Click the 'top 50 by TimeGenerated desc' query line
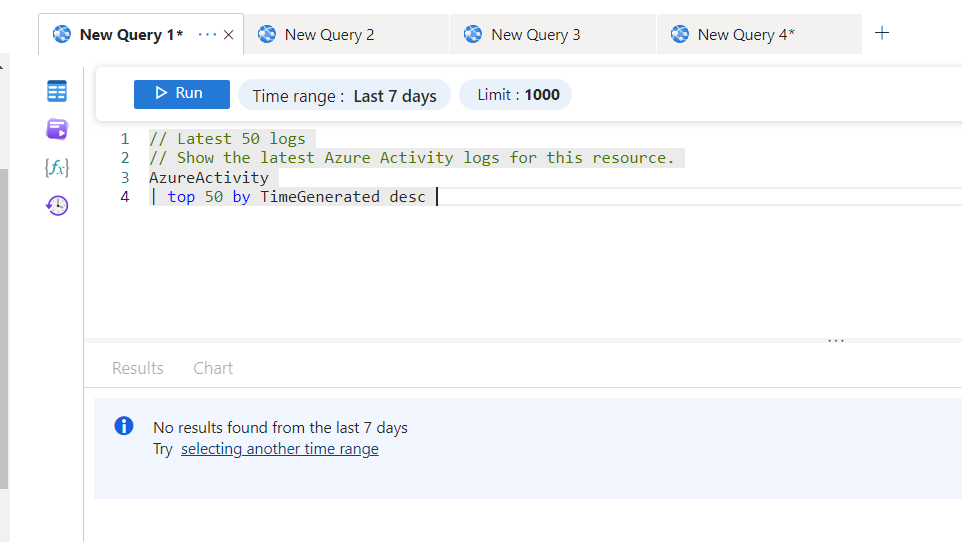 [x=287, y=197]
